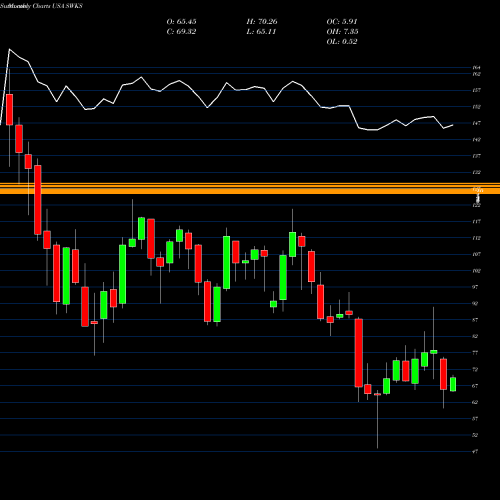Click the 77 price axis label

pos(475,353)
